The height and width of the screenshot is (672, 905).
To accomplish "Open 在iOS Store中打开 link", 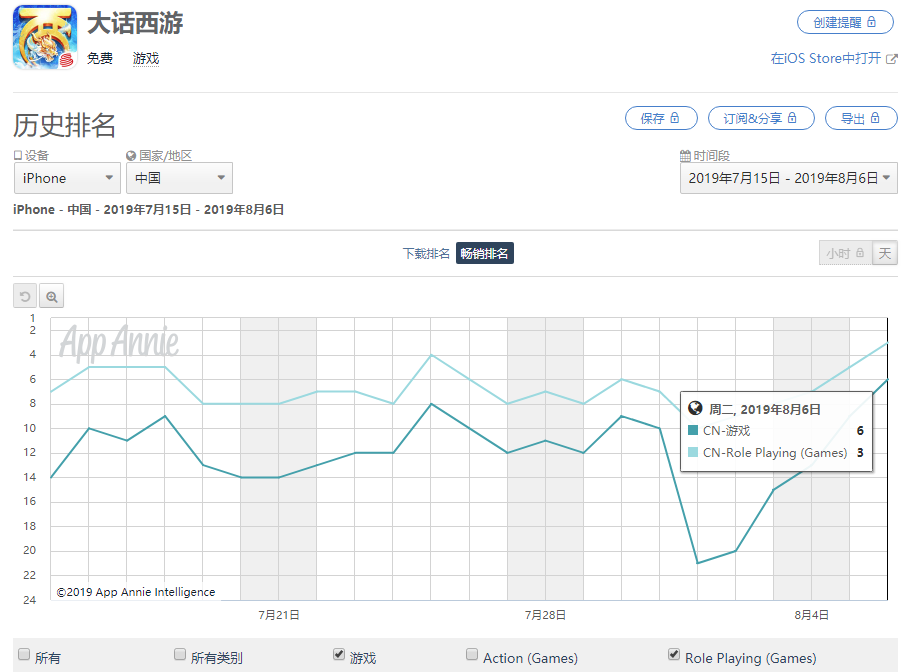I will 825,59.
